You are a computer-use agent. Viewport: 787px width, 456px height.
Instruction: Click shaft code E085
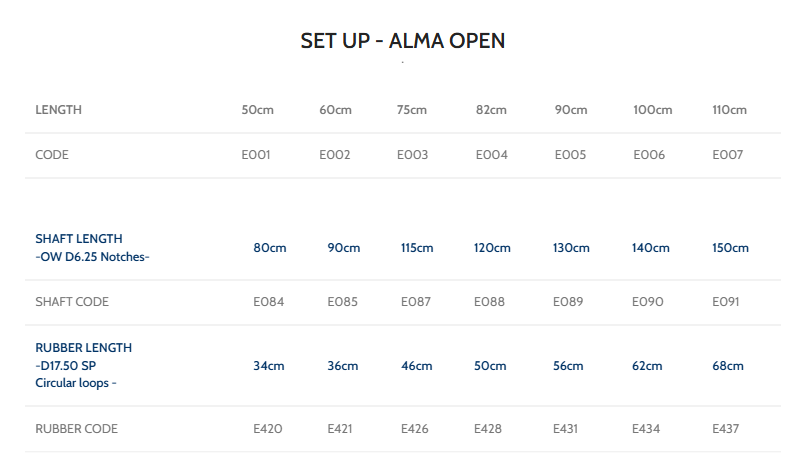(x=343, y=302)
